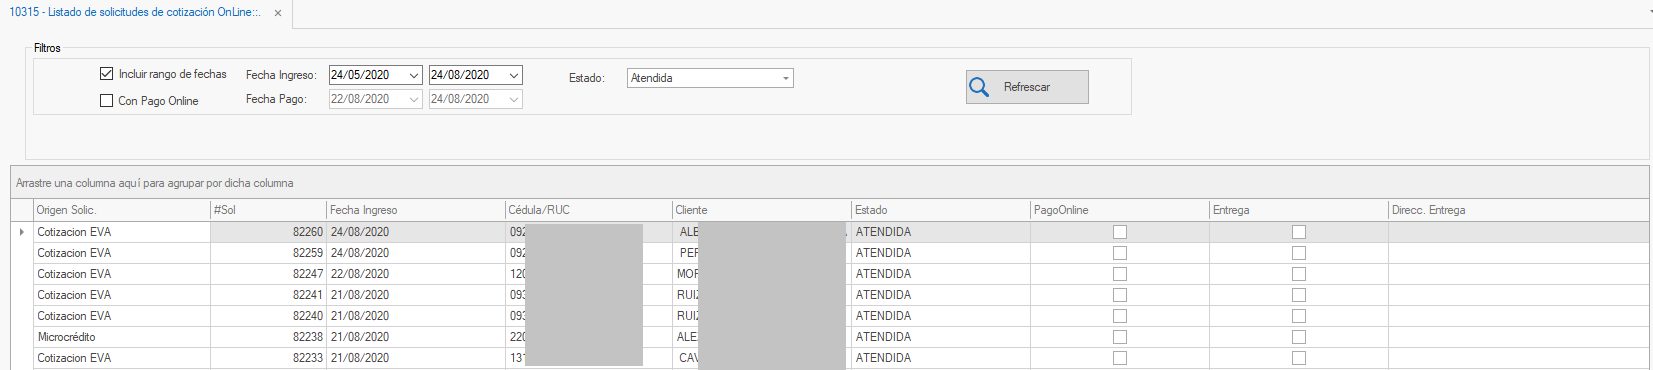Select solicitud number 82238 cell
Screen dimensions: 1653x370
click(x=269, y=337)
